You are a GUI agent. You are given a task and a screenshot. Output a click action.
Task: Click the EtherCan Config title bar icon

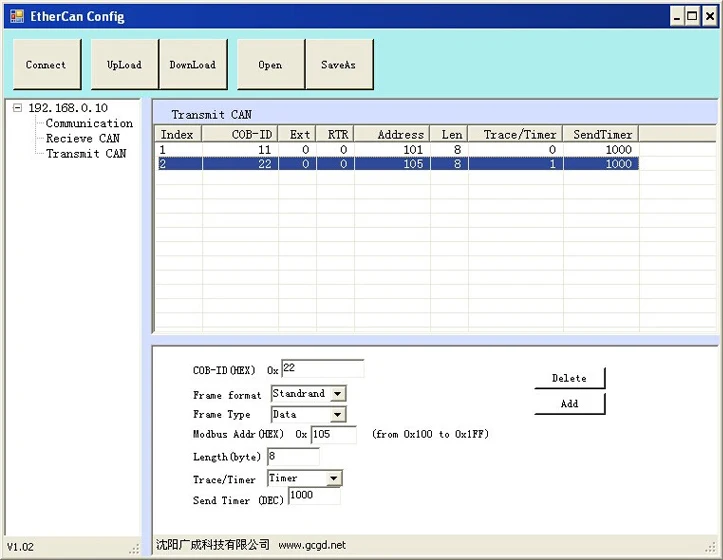(17, 16)
